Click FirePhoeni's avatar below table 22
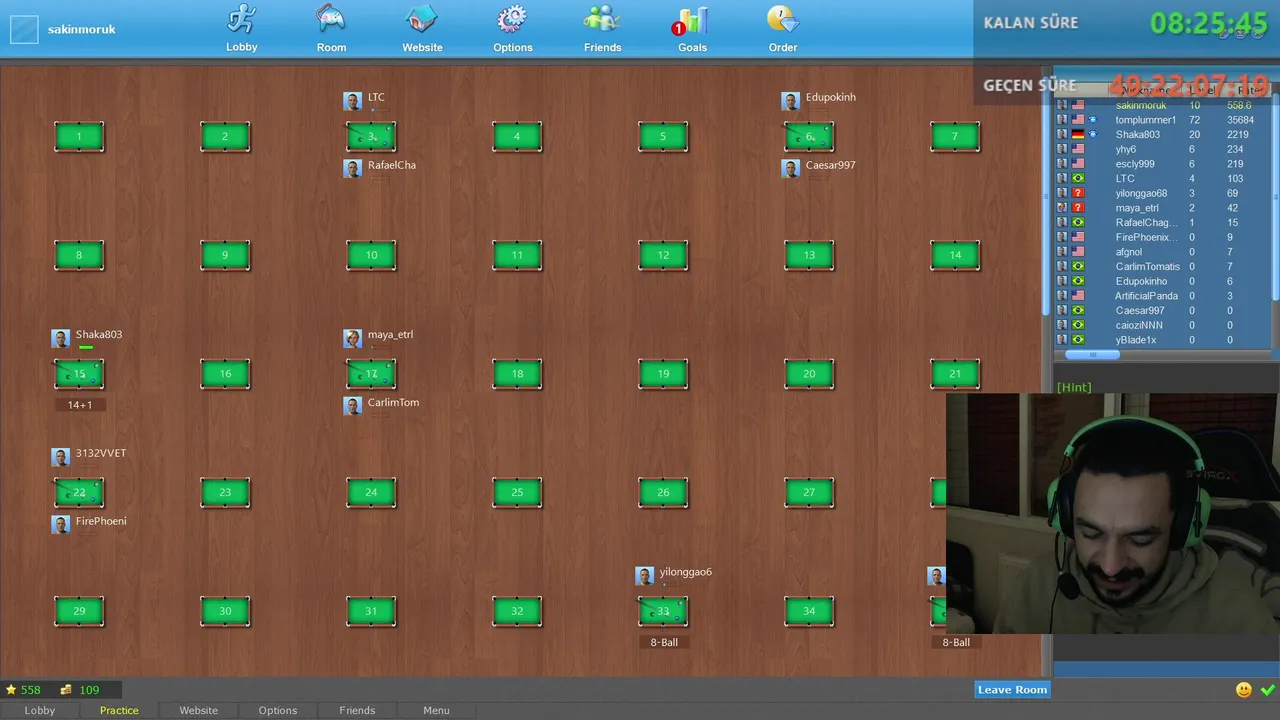Viewport: 1280px width, 720px height. [x=61, y=524]
